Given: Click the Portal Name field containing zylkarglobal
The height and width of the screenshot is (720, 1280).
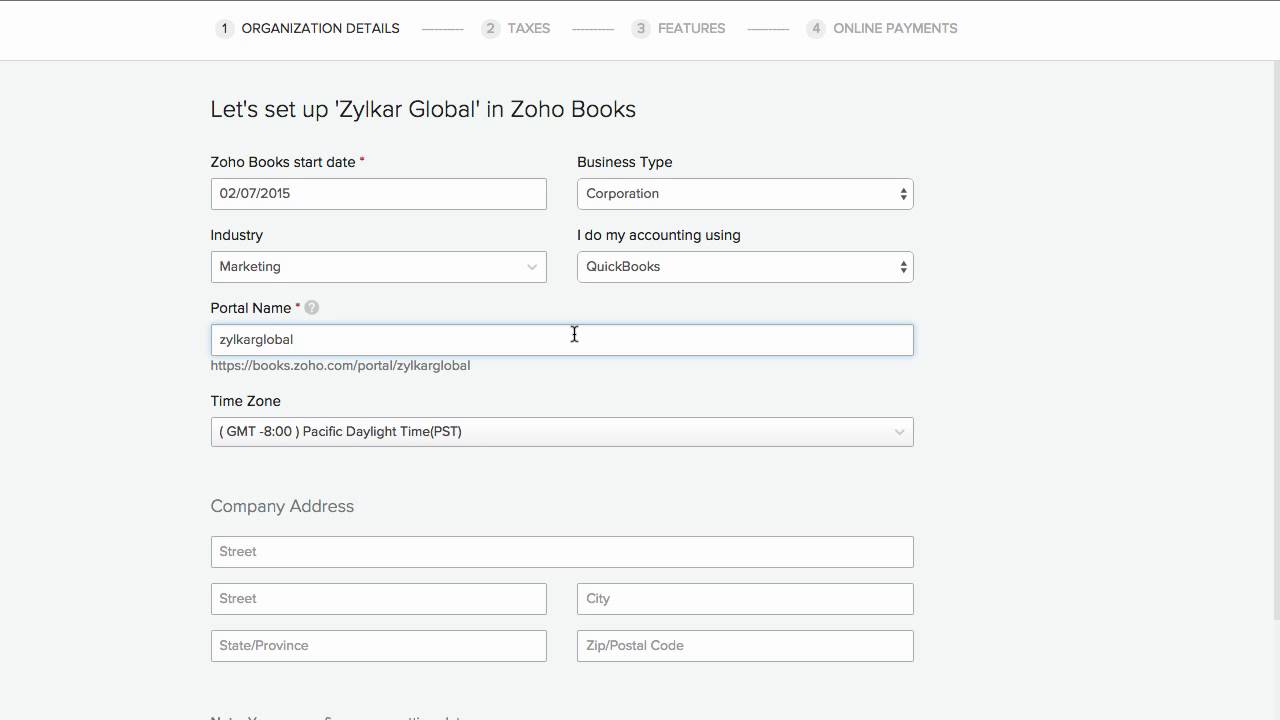Looking at the screenshot, I should pos(562,340).
